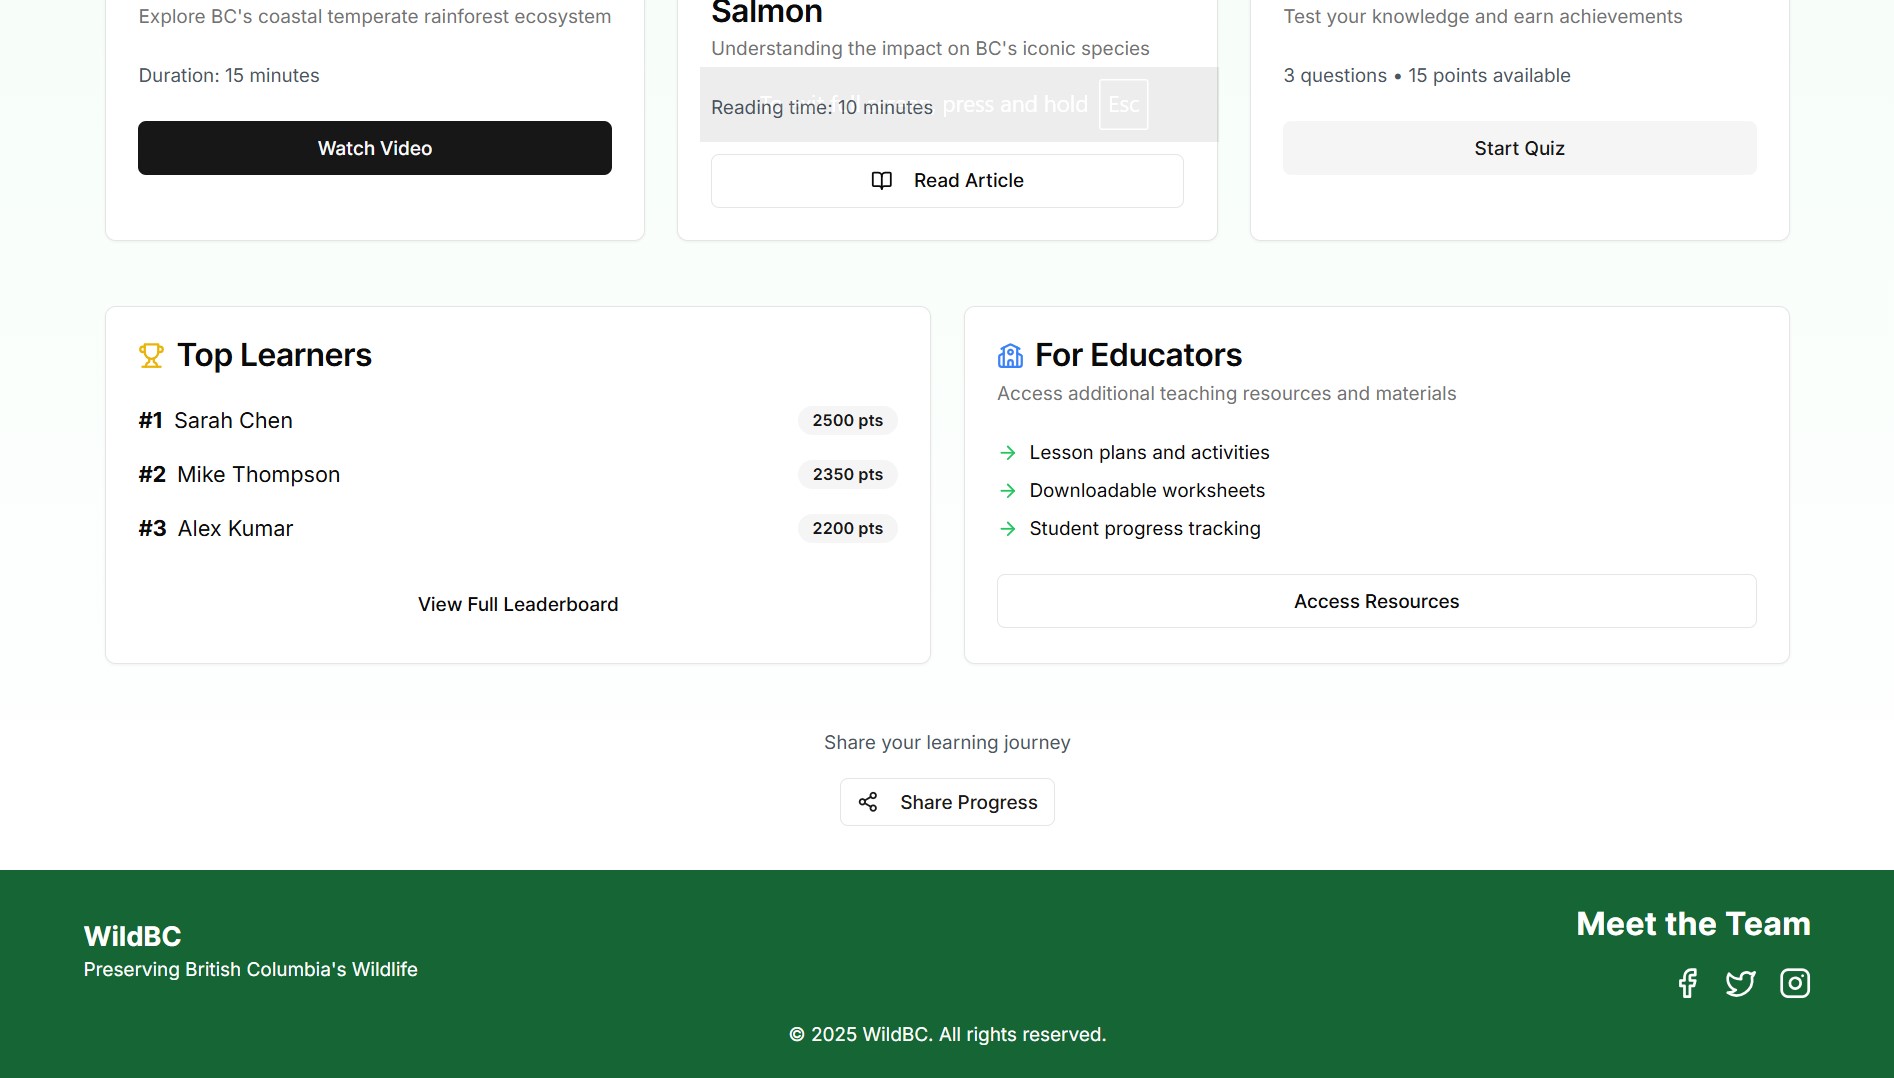Image resolution: width=1894 pixels, height=1078 pixels.
Task: Click the school icon beside For Educators
Action: pos(1010,355)
